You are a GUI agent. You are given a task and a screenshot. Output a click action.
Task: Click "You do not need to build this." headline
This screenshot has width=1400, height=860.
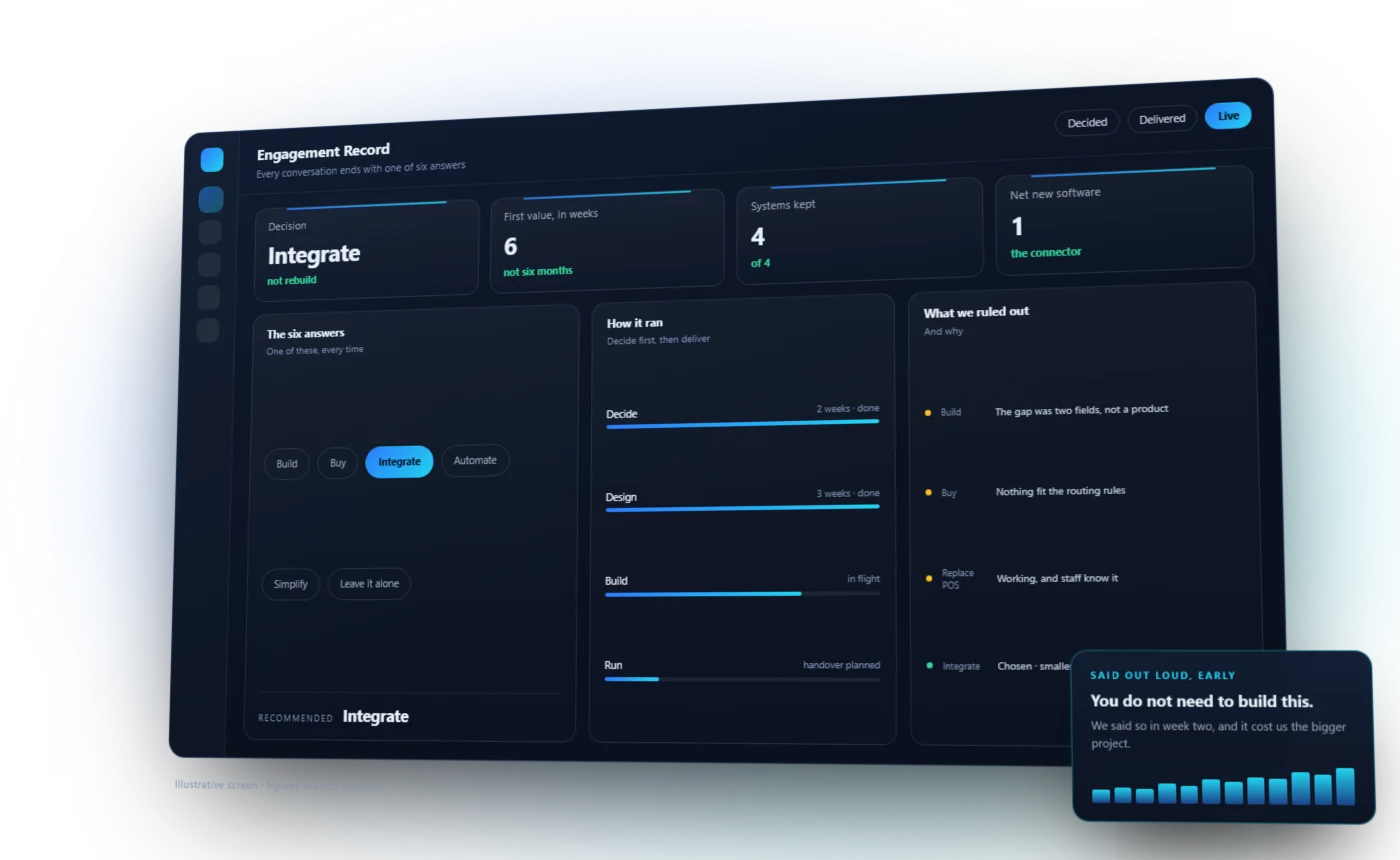coord(1202,701)
